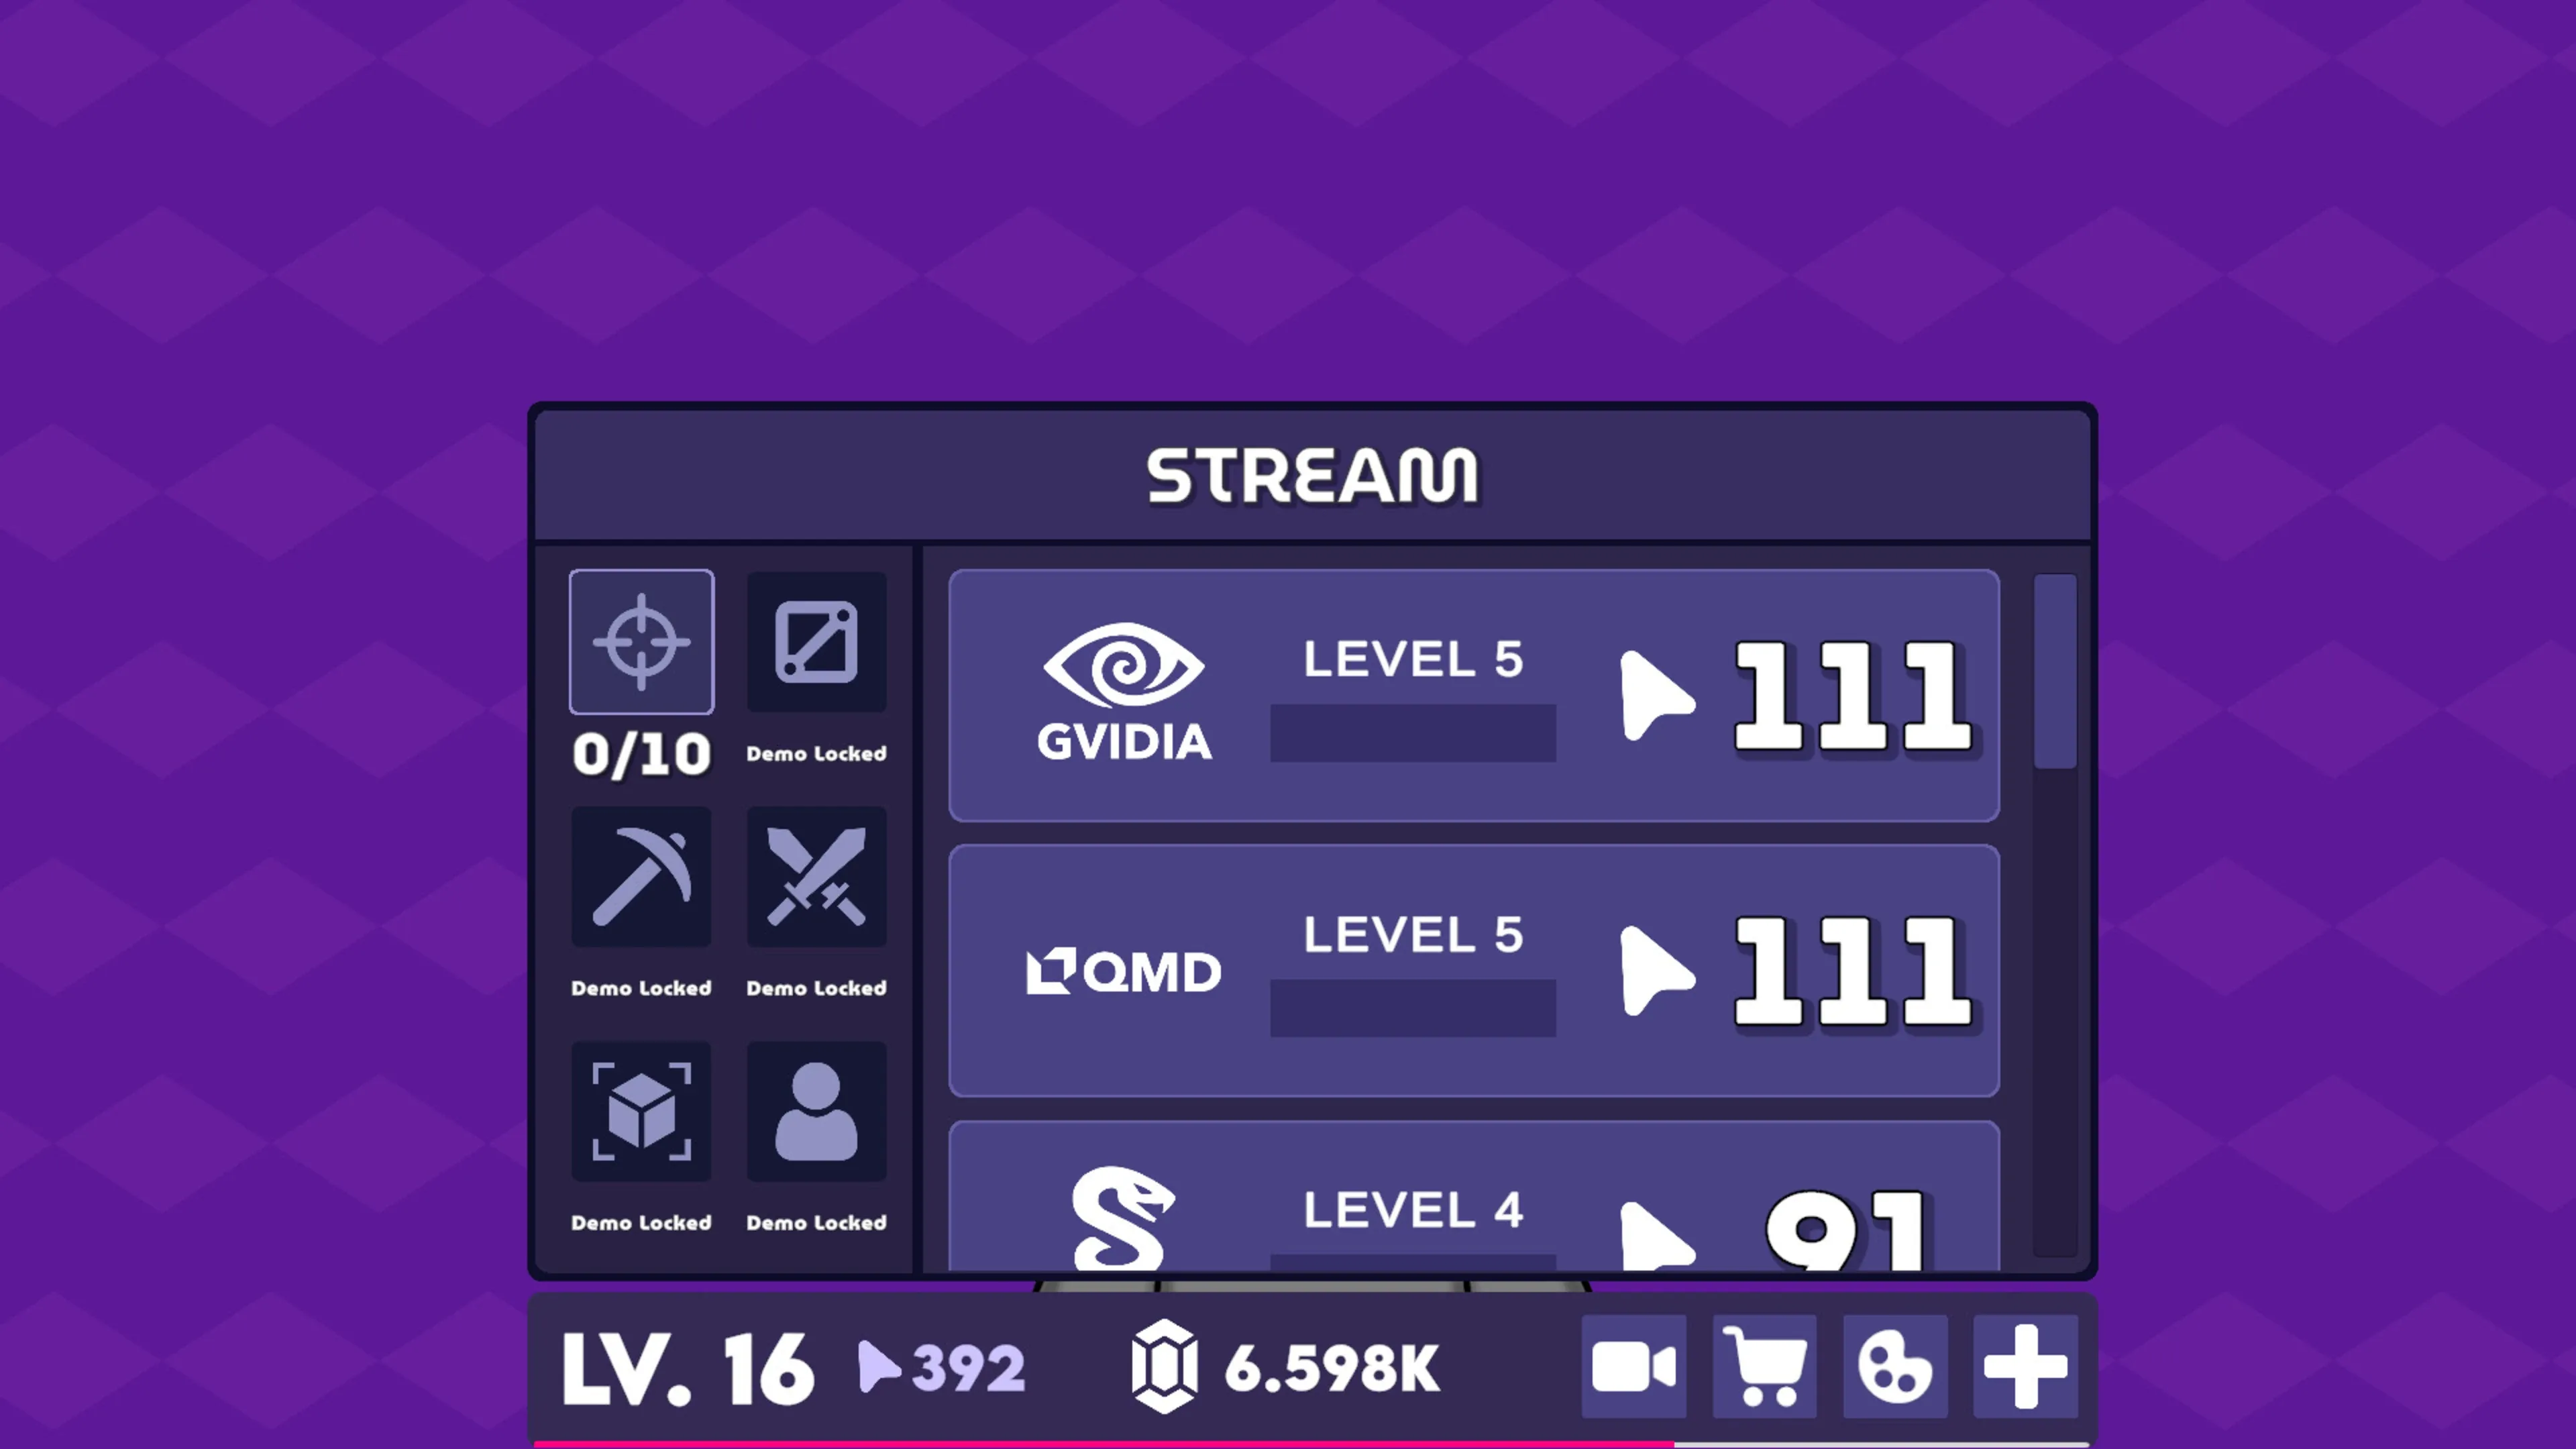Select the QMD Level 5 sponsor card
Screen dimensions: 2576x1449
pyautogui.click(x=1474, y=971)
